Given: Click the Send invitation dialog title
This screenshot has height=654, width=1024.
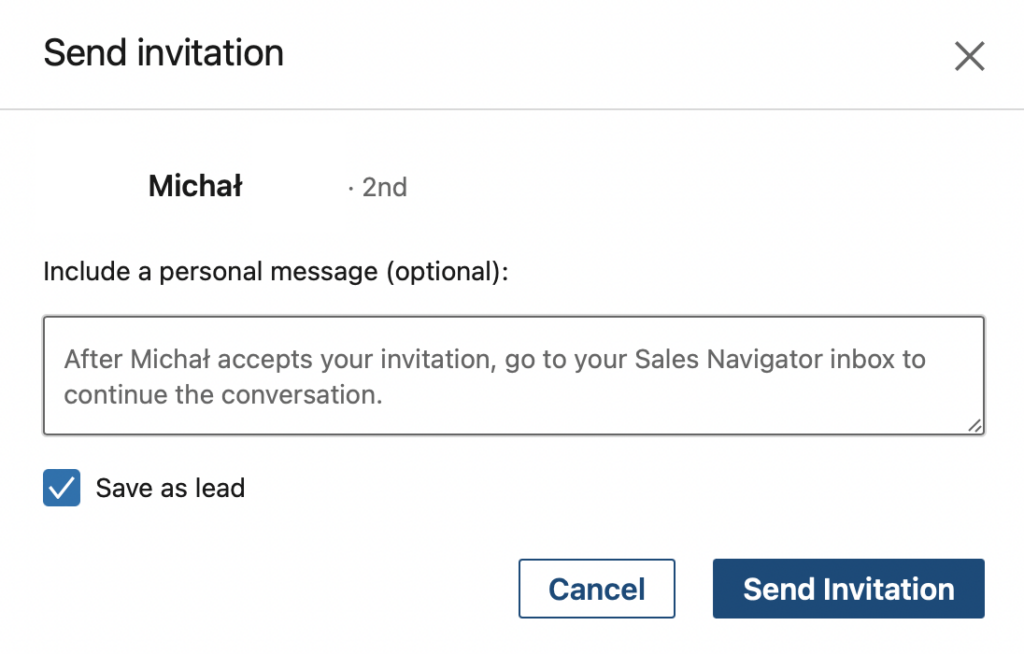Looking at the screenshot, I should click(x=164, y=53).
